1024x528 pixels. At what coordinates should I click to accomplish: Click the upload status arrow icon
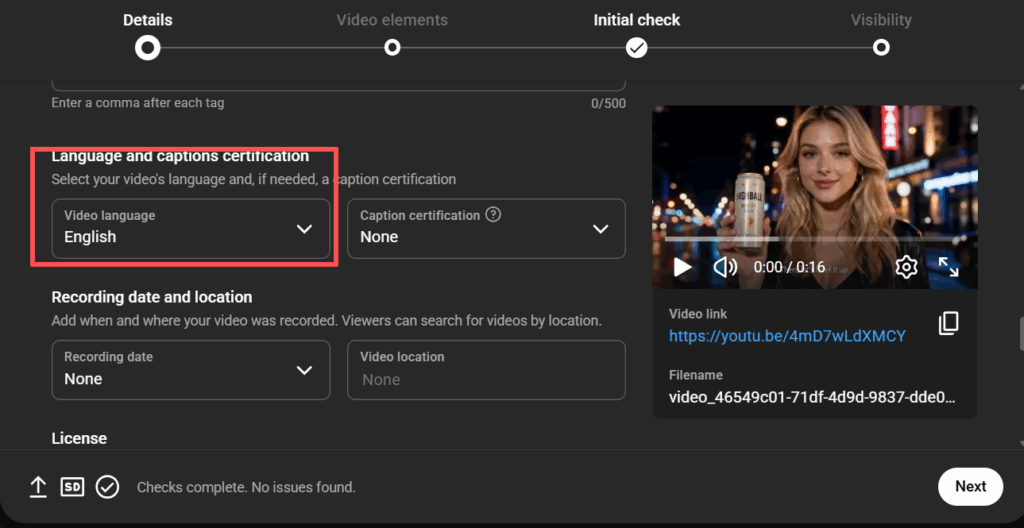tap(38, 487)
